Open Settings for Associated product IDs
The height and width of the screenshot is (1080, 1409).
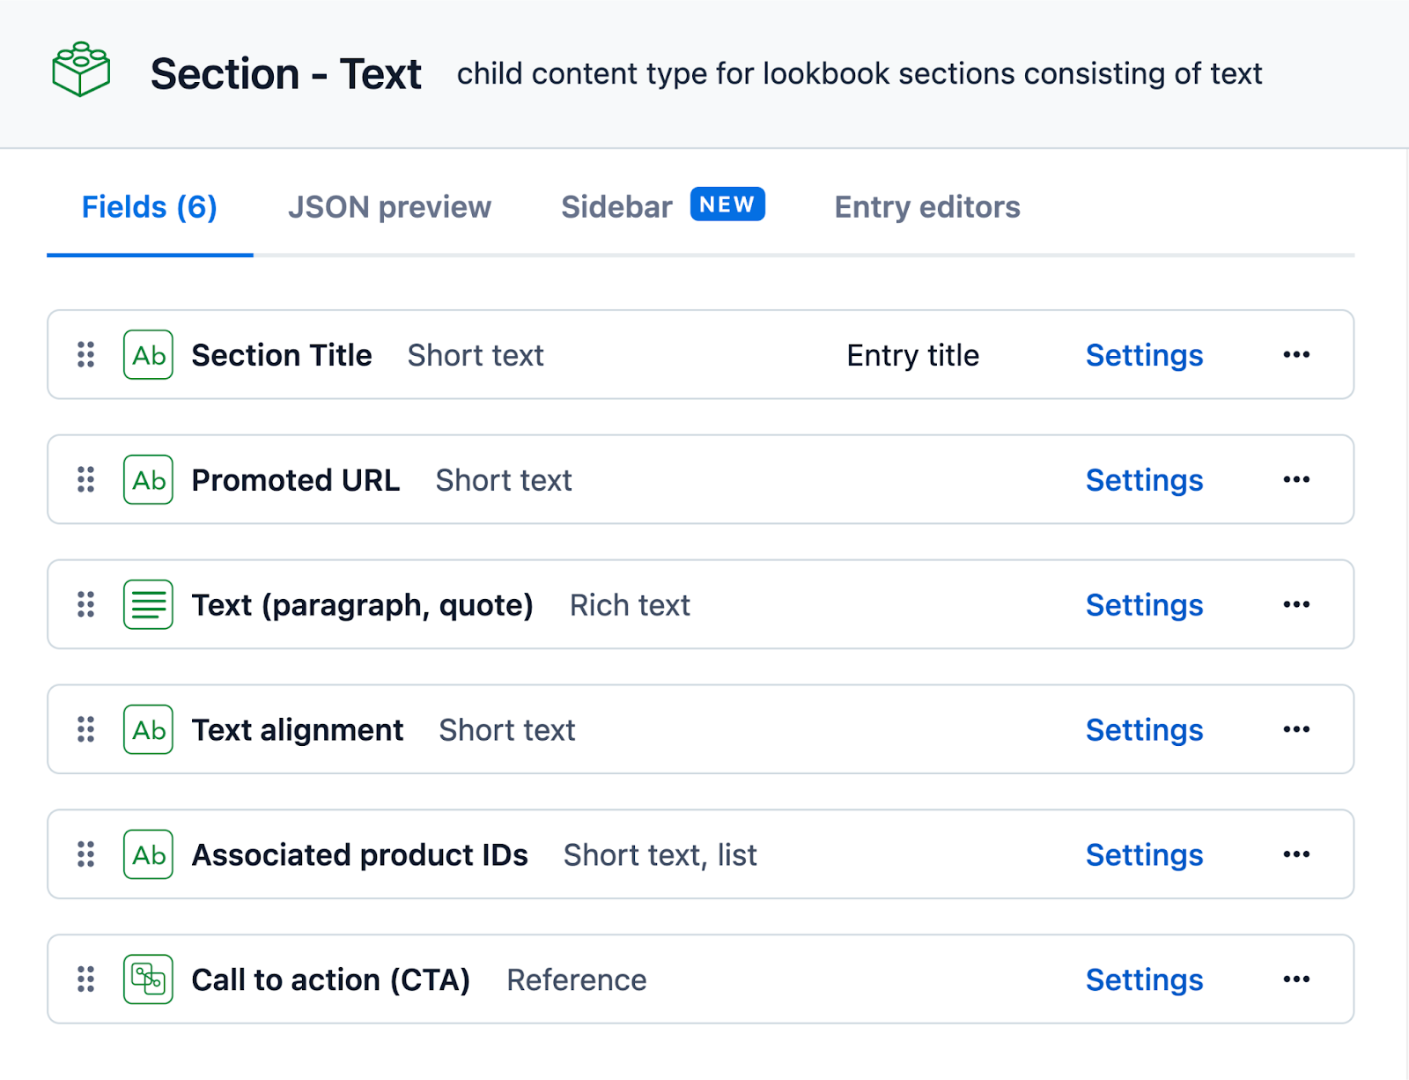[x=1144, y=855]
